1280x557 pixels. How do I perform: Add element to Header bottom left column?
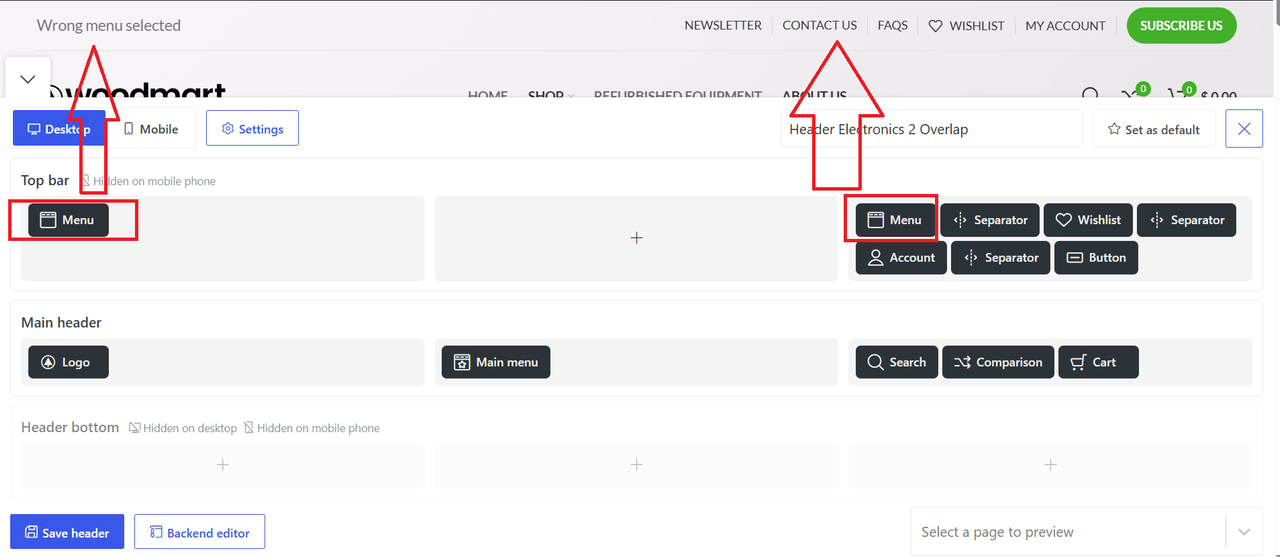pyautogui.click(x=223, y=465)
